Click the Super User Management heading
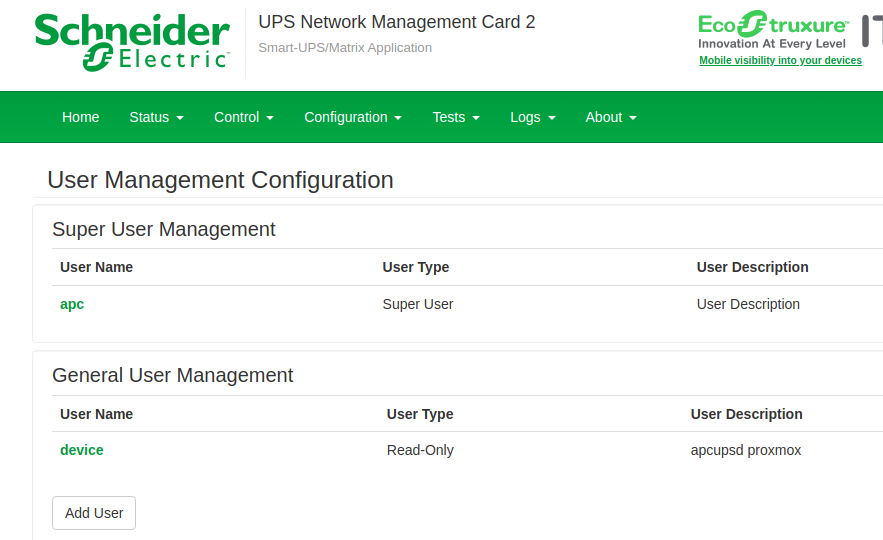This screenshot has height=540, width=883. [164, 229]
